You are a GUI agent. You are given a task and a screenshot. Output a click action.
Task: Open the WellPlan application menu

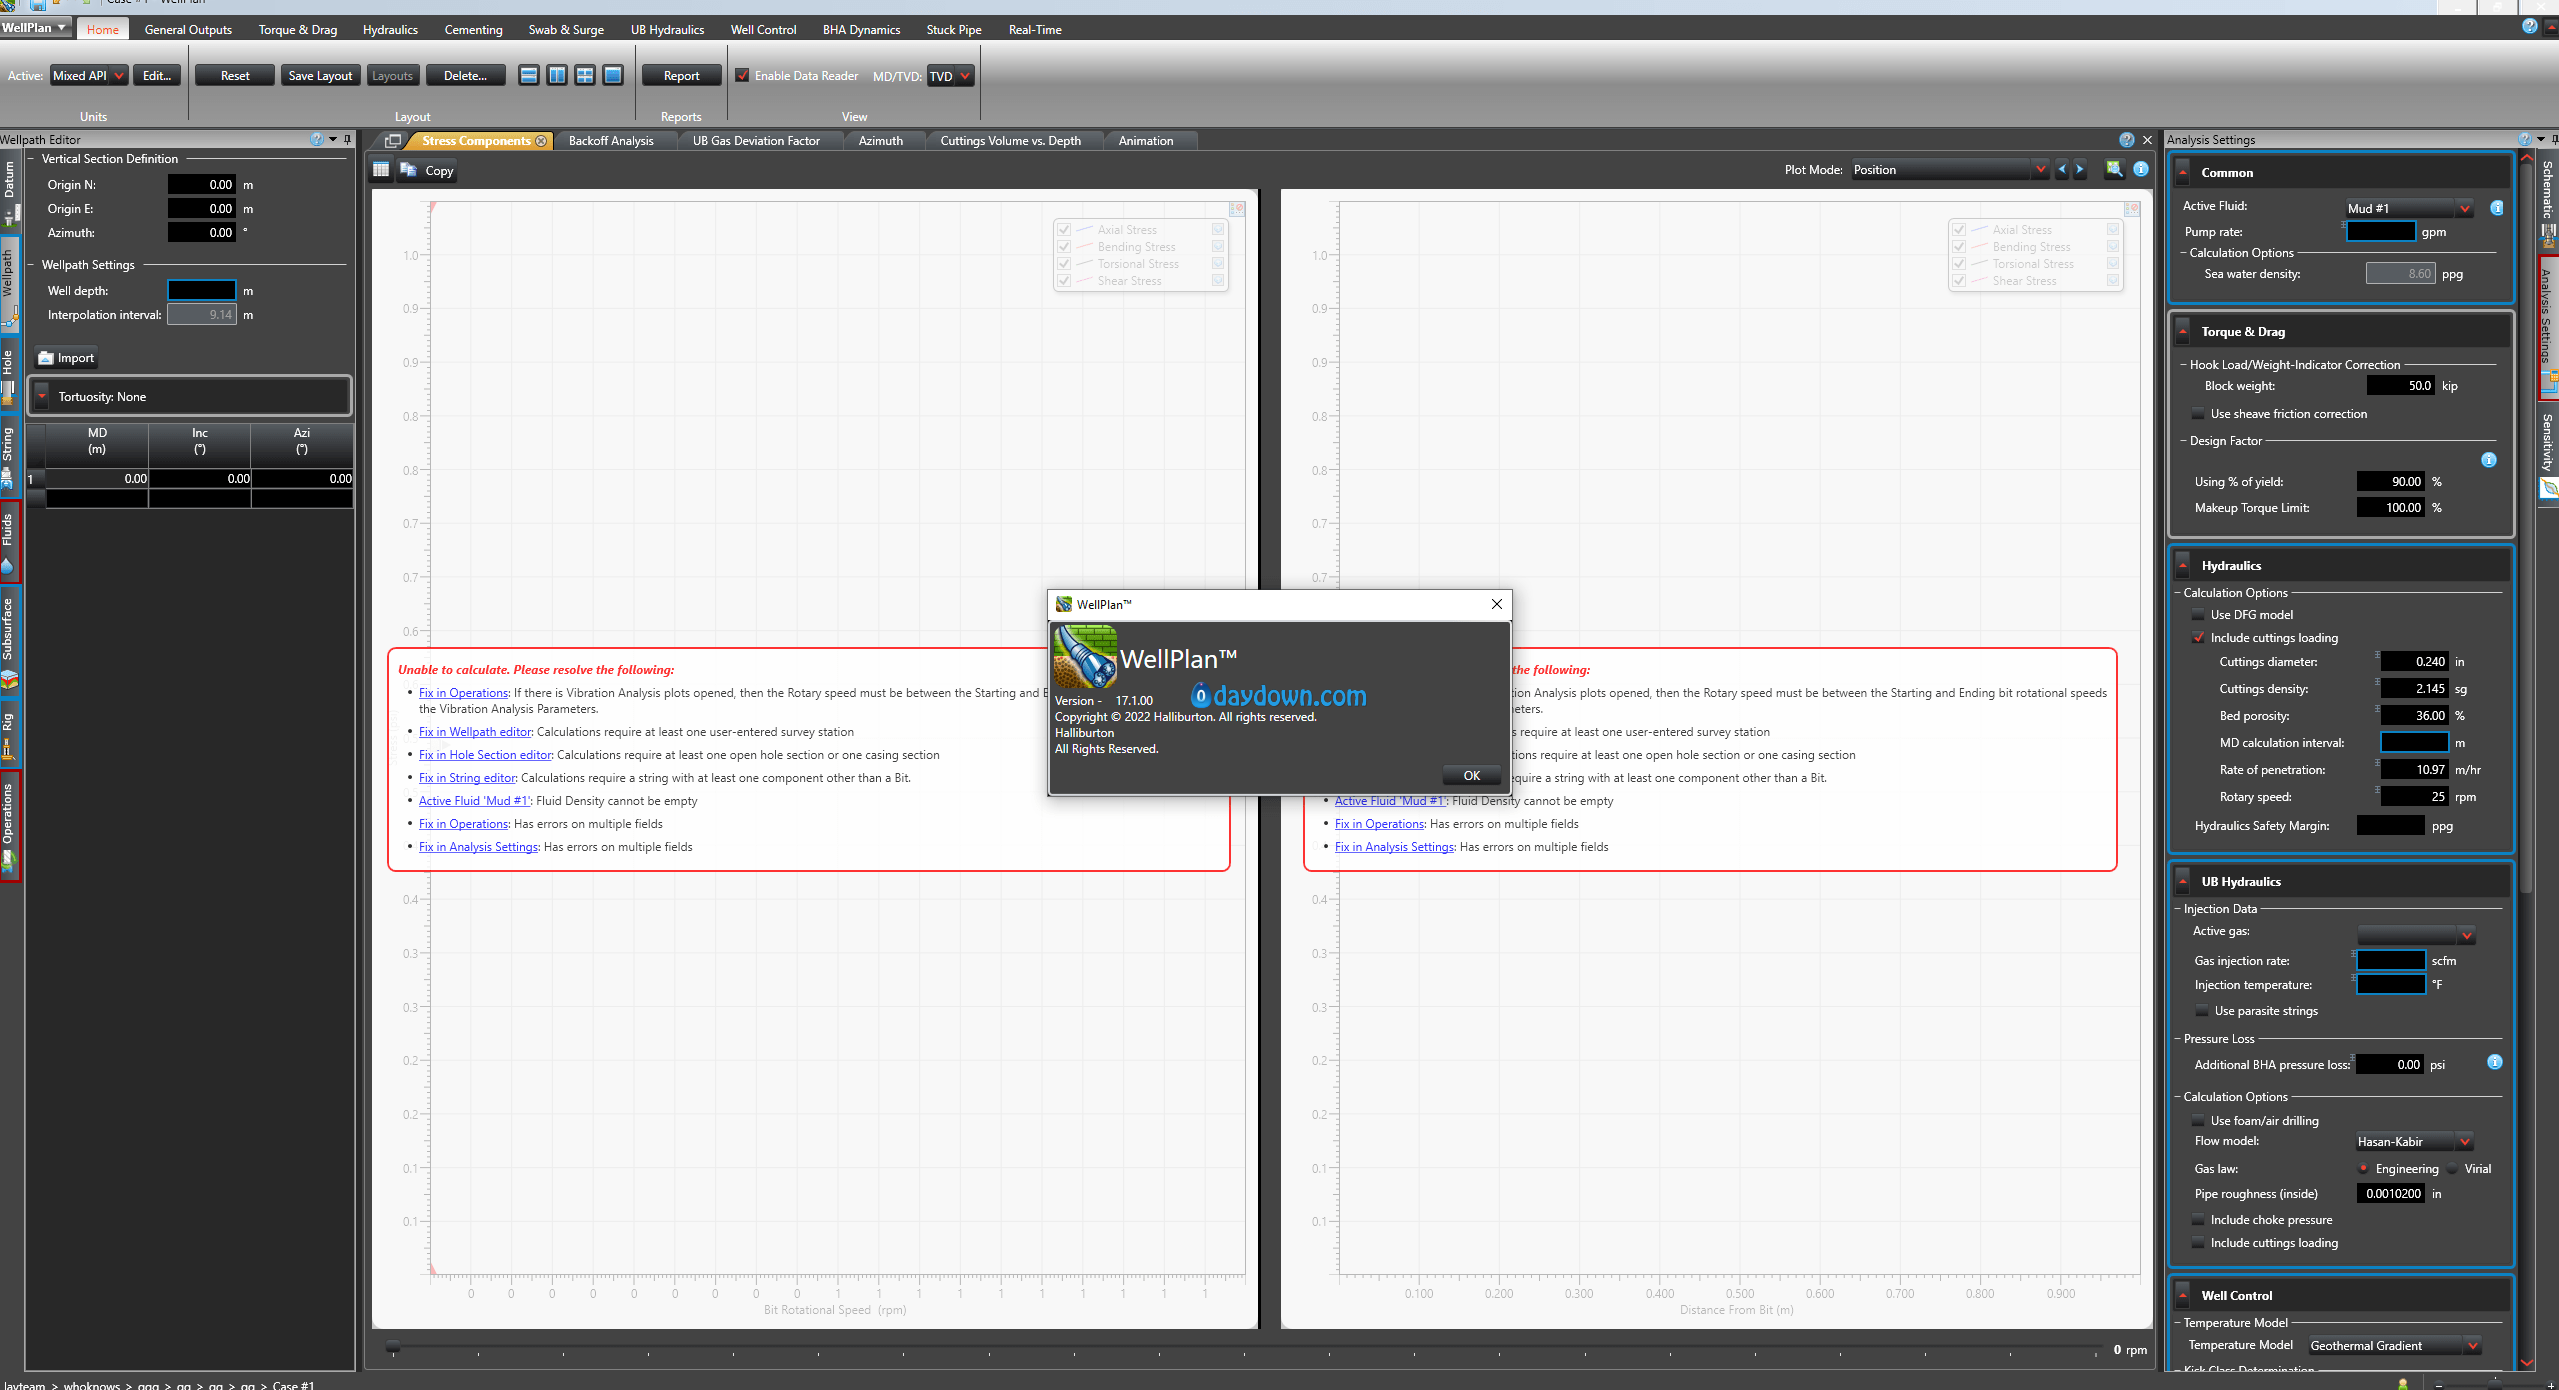pyautogui.click(x=35, y=28)
